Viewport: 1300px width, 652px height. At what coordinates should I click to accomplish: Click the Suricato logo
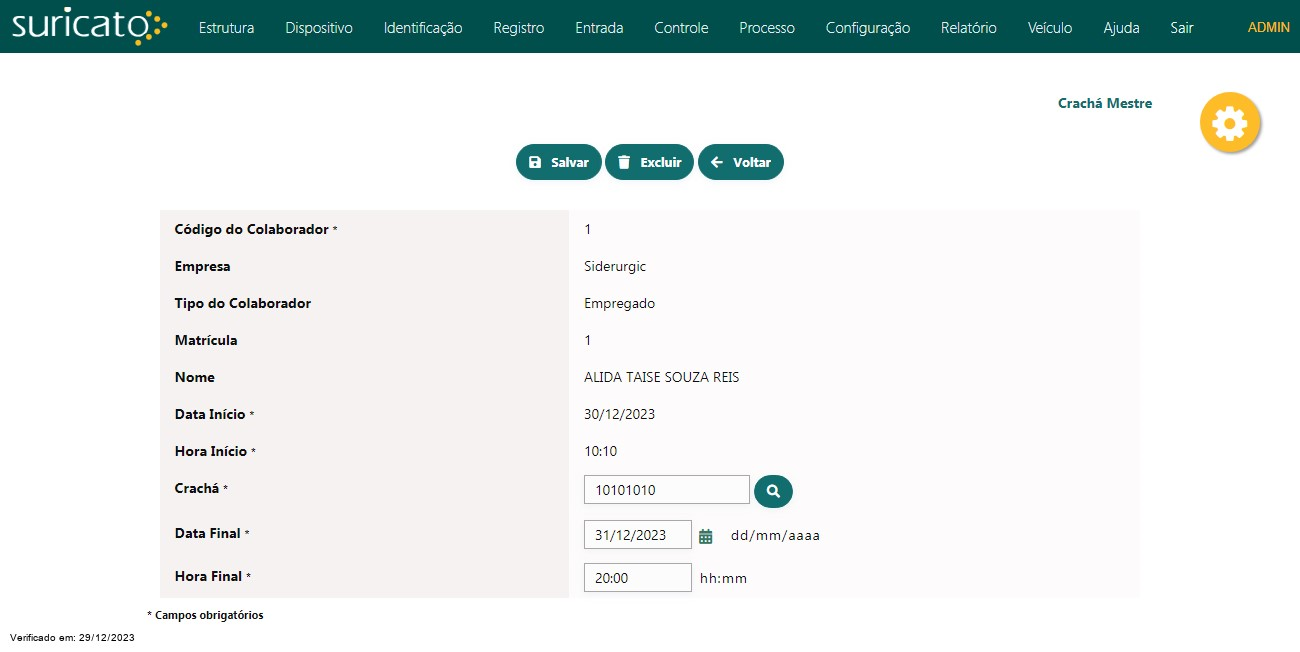coord(90,27)
